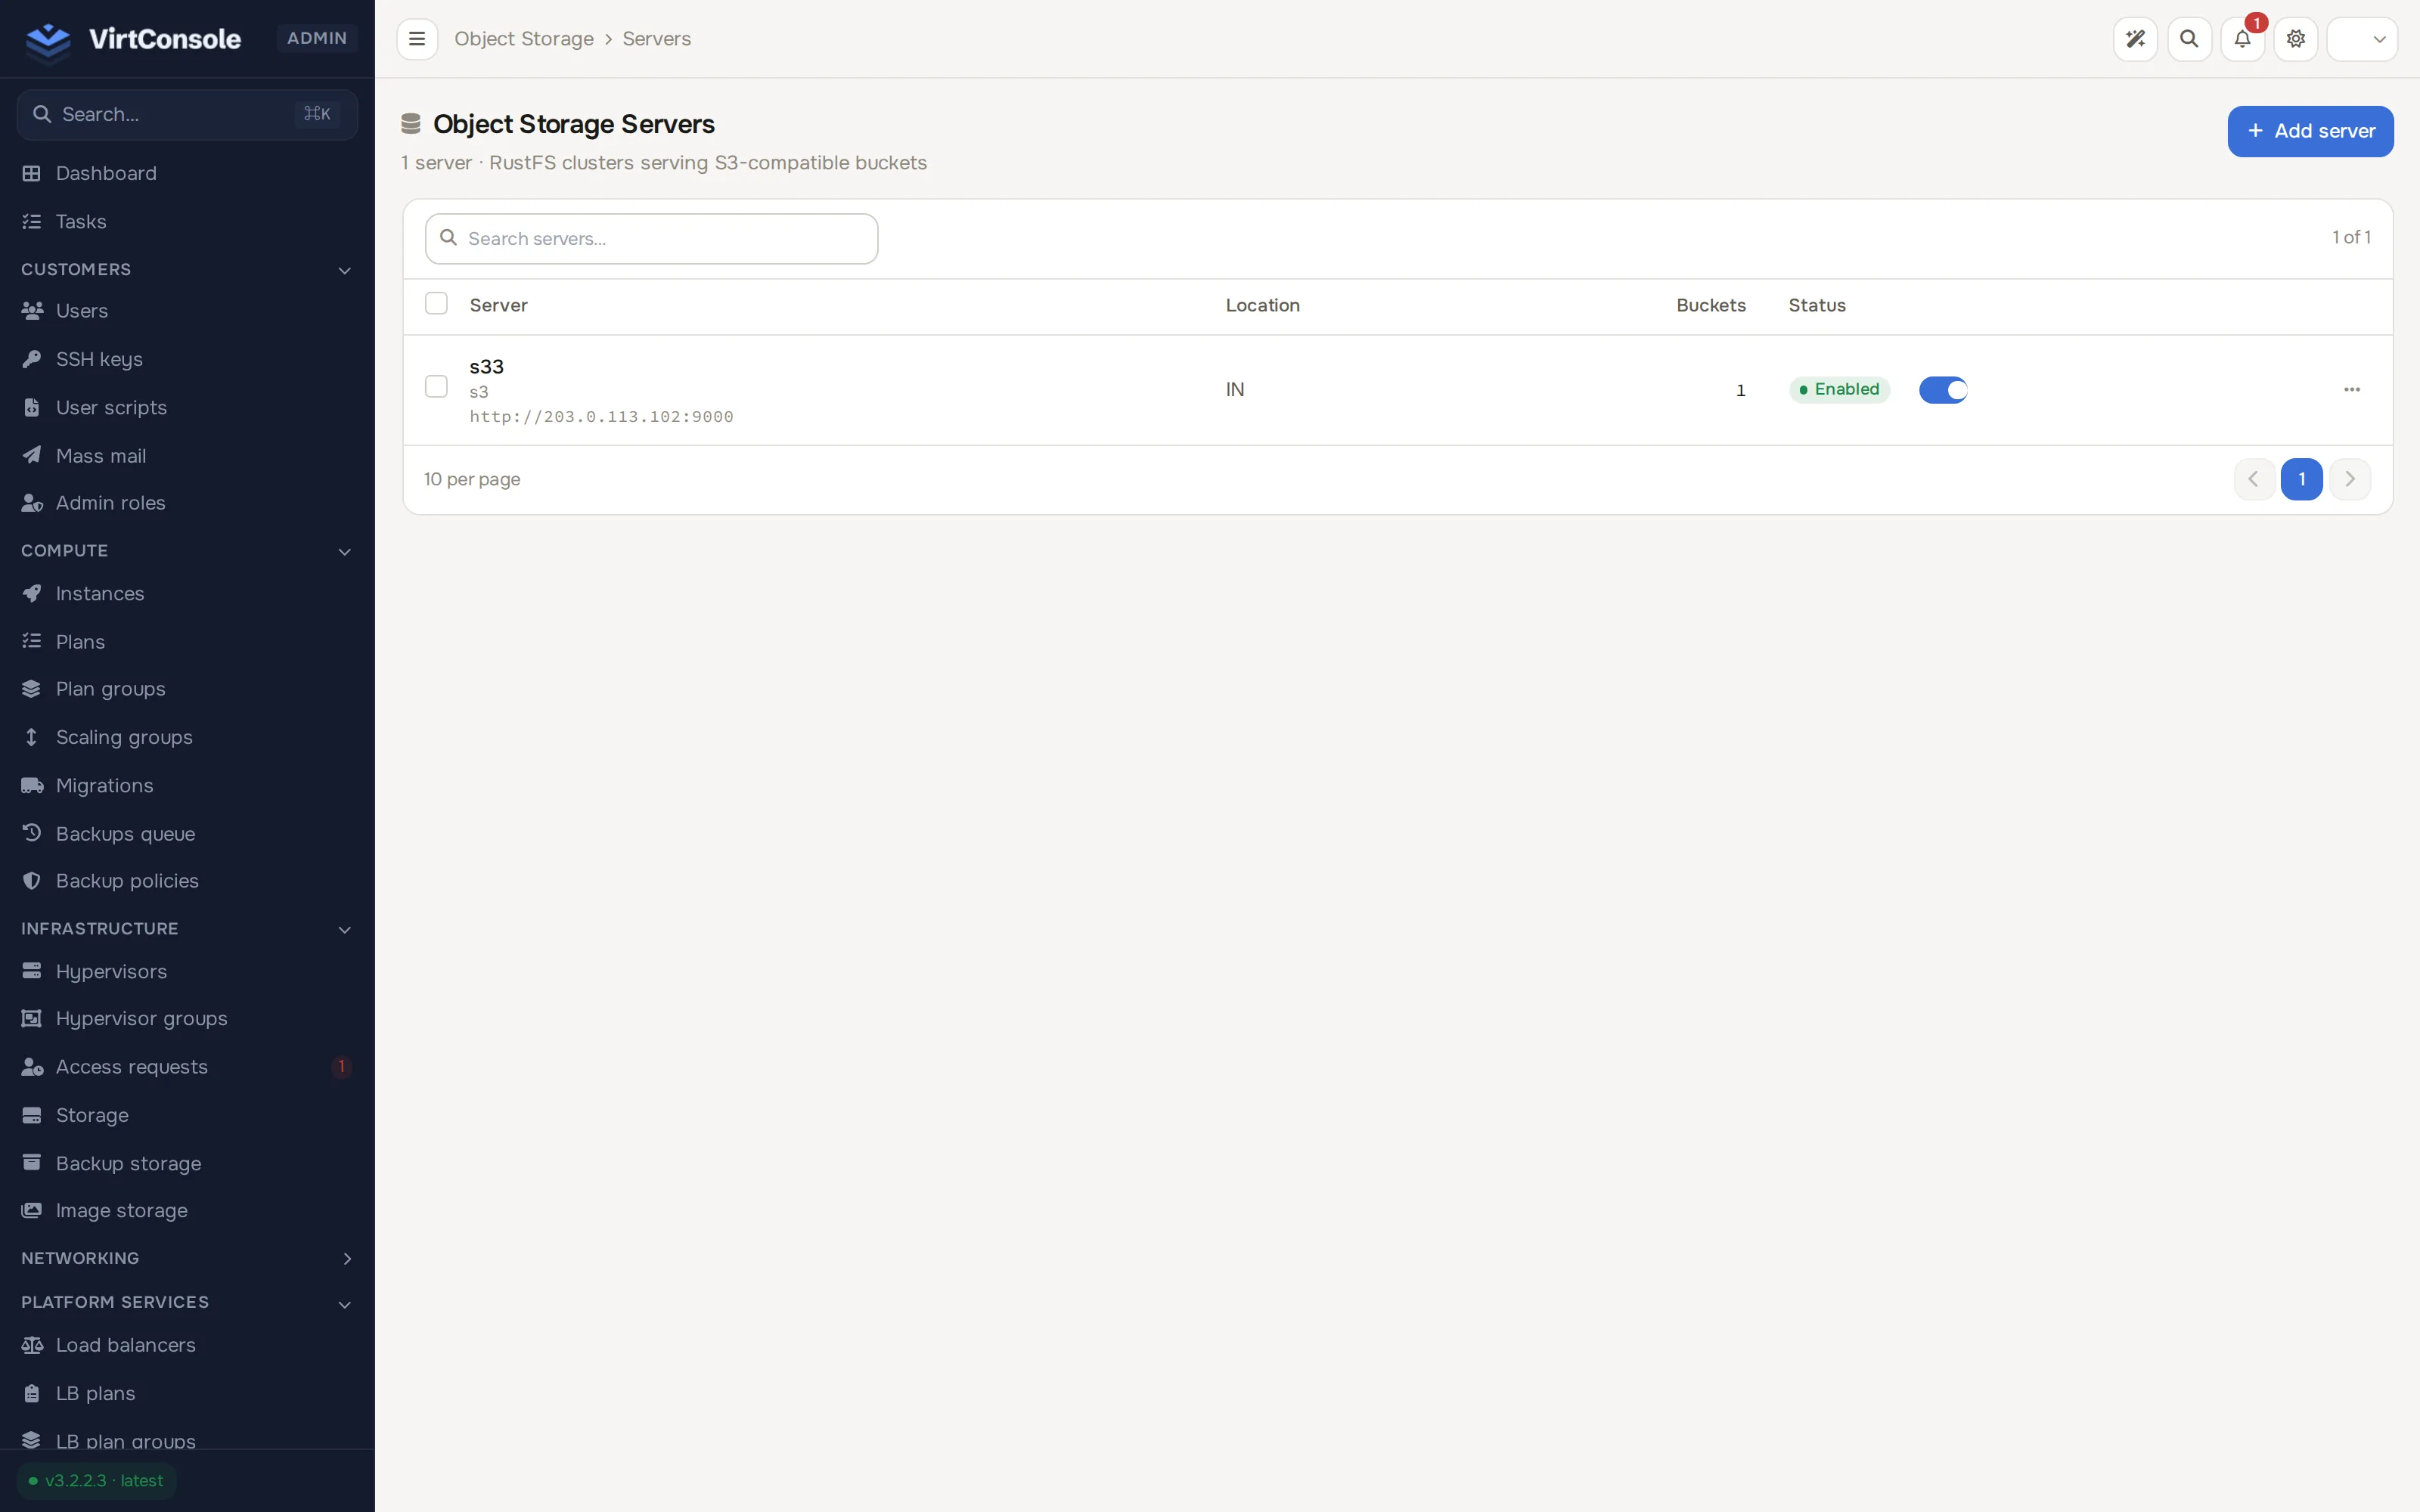Go to previous page arrow
The height and width of the screenshot is (1512, 2420).
[x=2254, y=479]
